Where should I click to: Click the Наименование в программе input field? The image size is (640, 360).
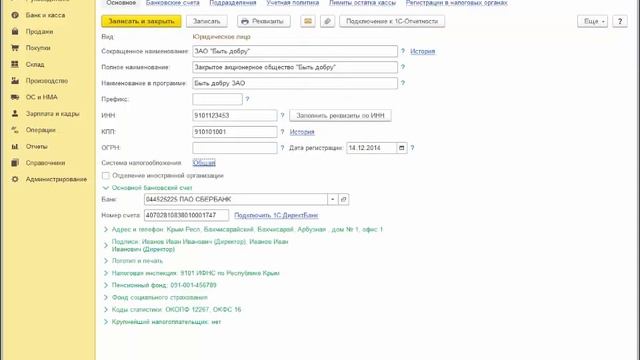(x=295, y=83)
